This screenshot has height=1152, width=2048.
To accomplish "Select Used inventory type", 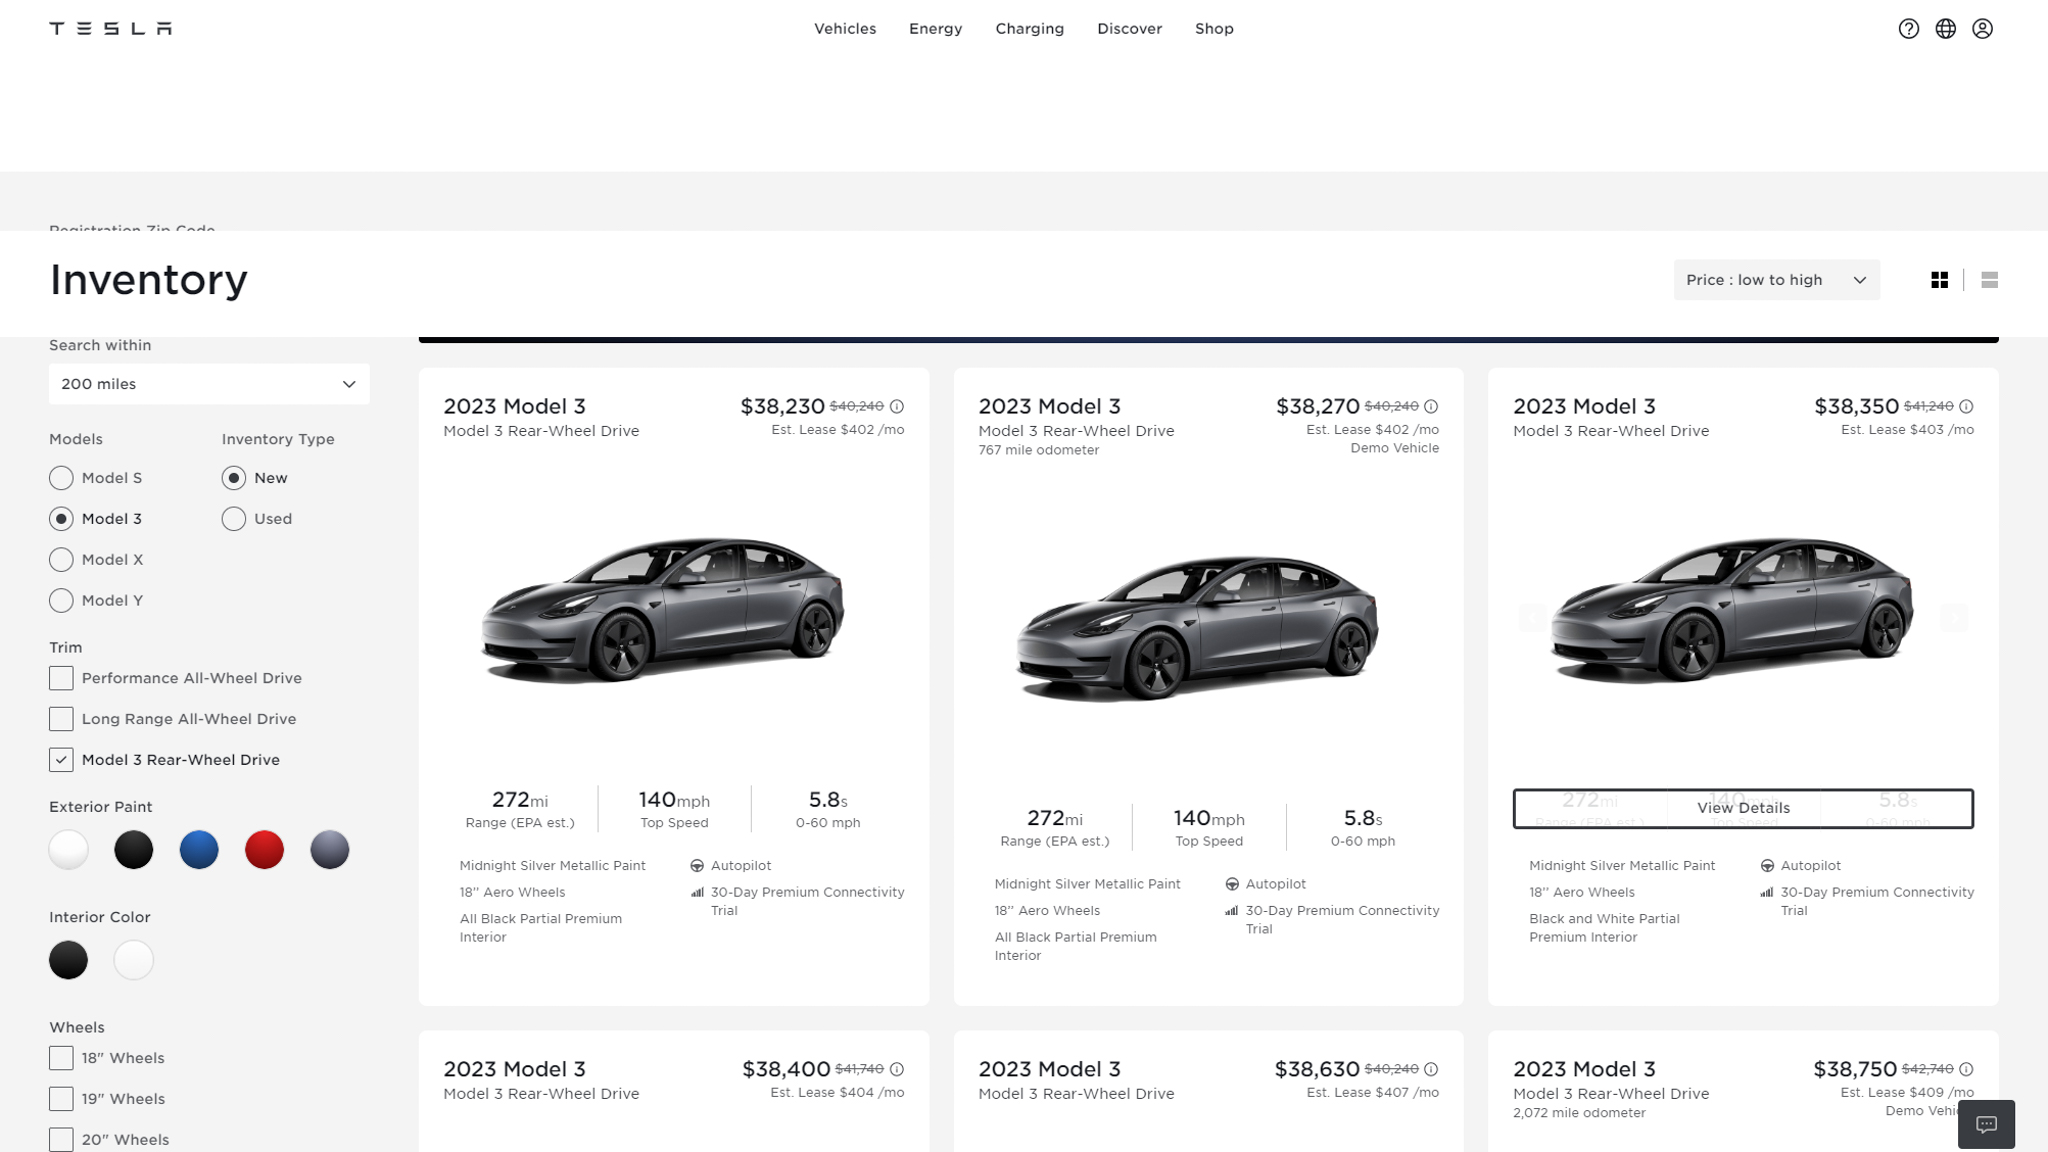I will (x=234, y=519).
